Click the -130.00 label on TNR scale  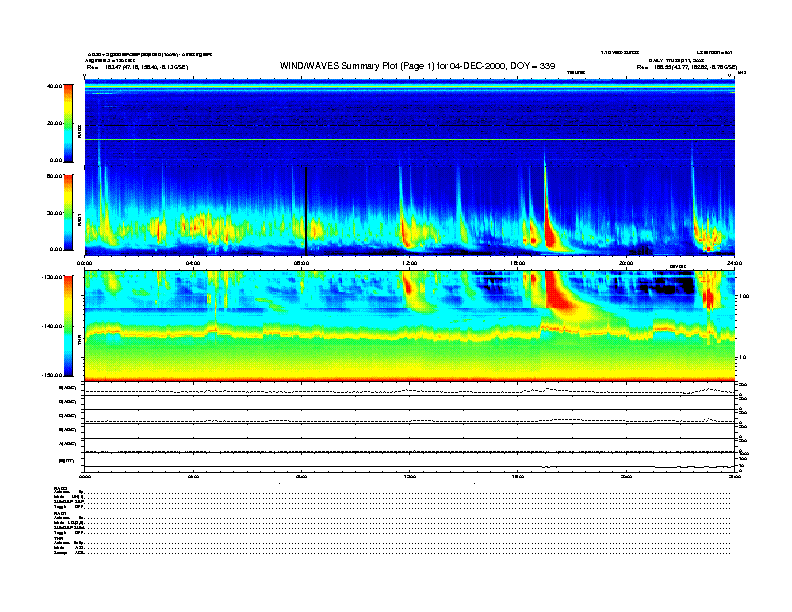(52, 277)
